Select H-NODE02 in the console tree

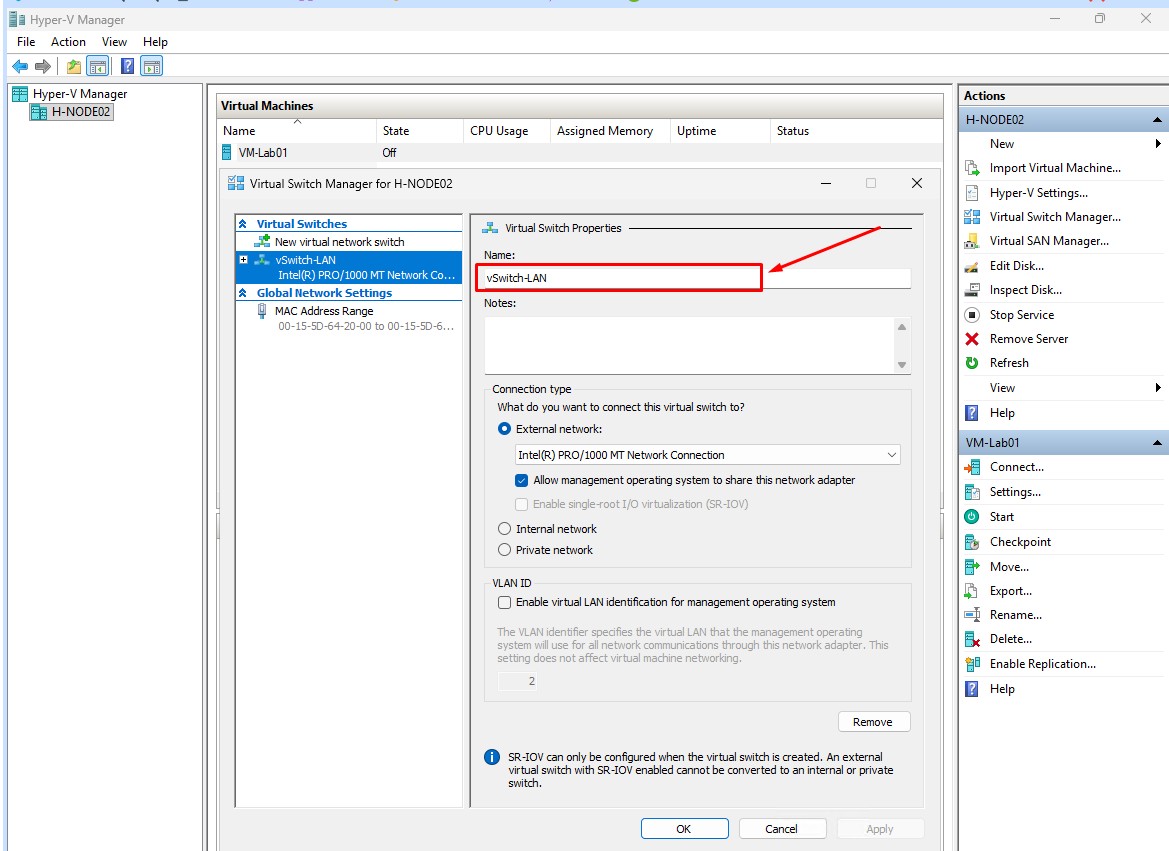coord(72,112)
